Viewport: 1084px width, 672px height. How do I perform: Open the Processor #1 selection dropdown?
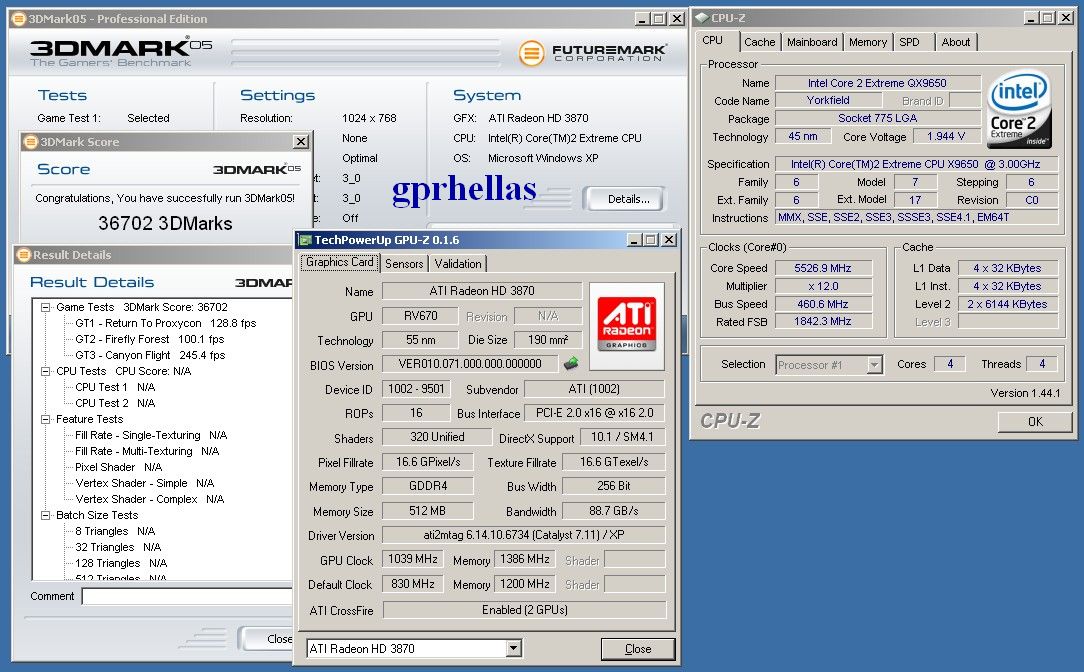pos(875,364)
